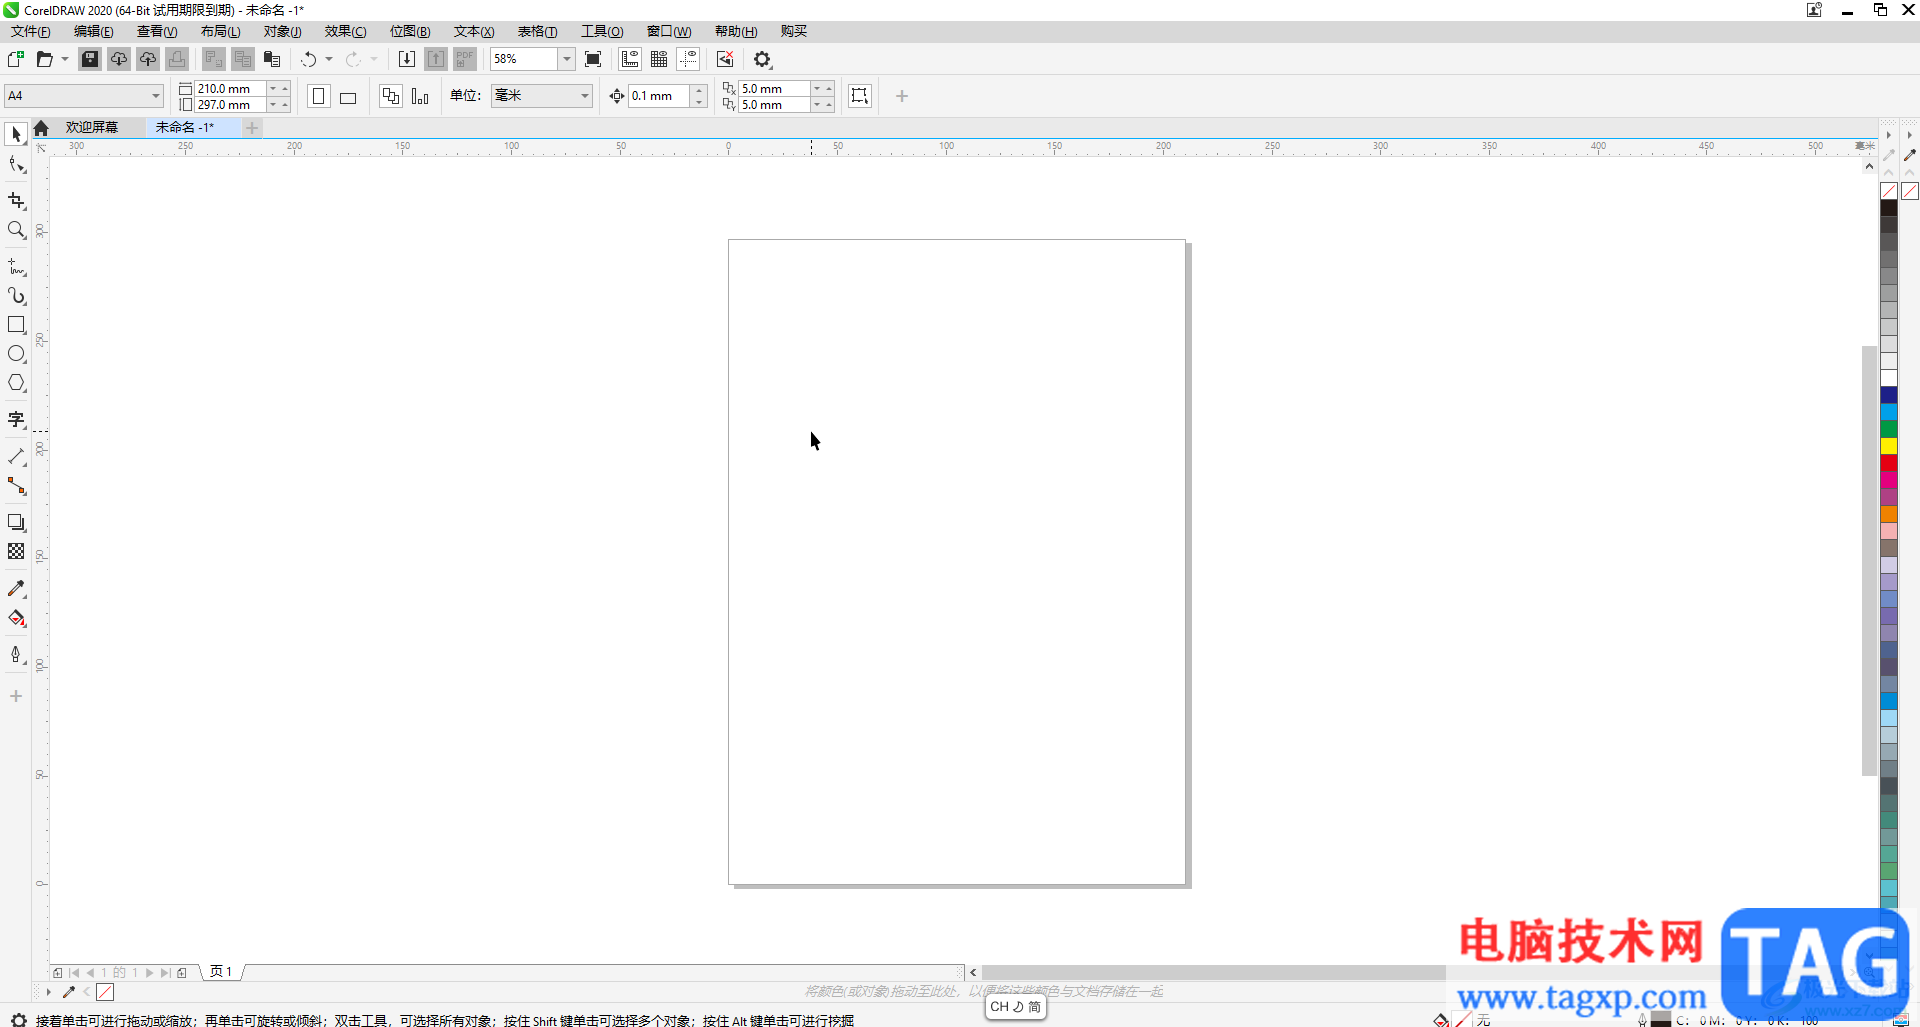
Task: Expand the Open file arrow dropdown
Action: click(x=65, y=59)
